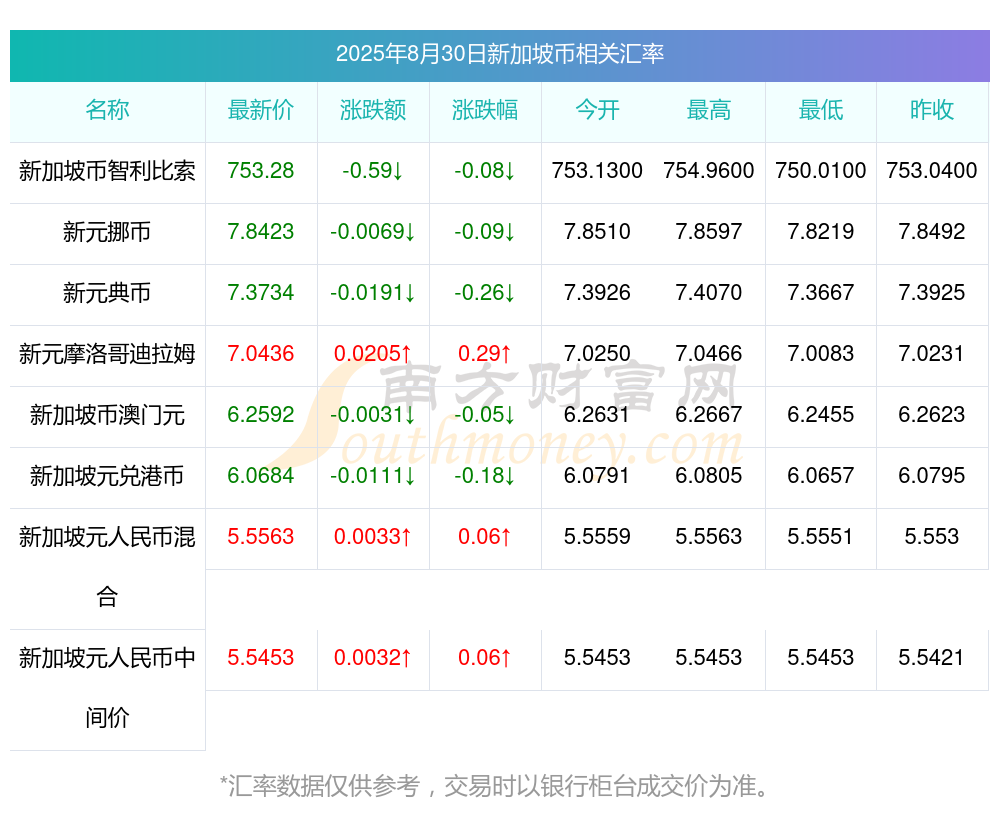Click the low value 750.0100
The image size is (1000, 817).
click(x=821, y=170)
